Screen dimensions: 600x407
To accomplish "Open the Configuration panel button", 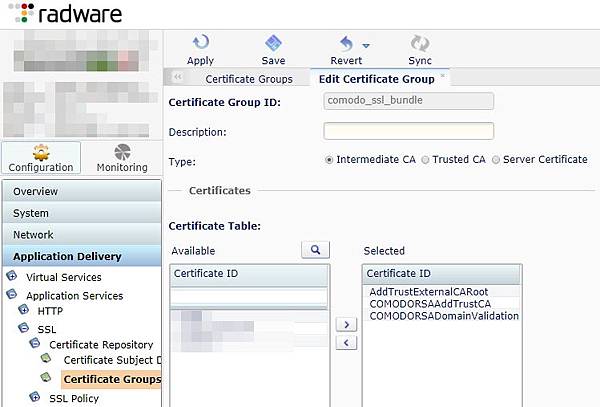I will (x=41, y=159).
